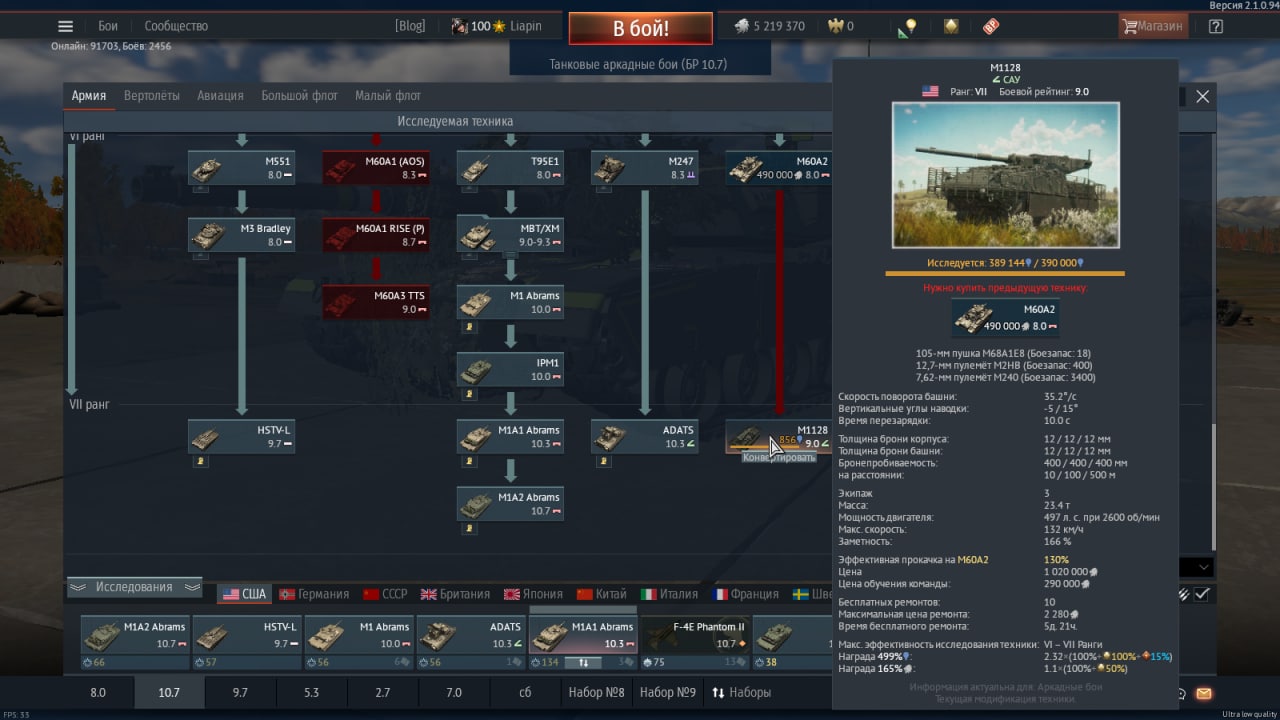Image resolution: width=1280 pixels, height=720 pixels.
Task: Select the Франция nation tab
Action: 745,594
